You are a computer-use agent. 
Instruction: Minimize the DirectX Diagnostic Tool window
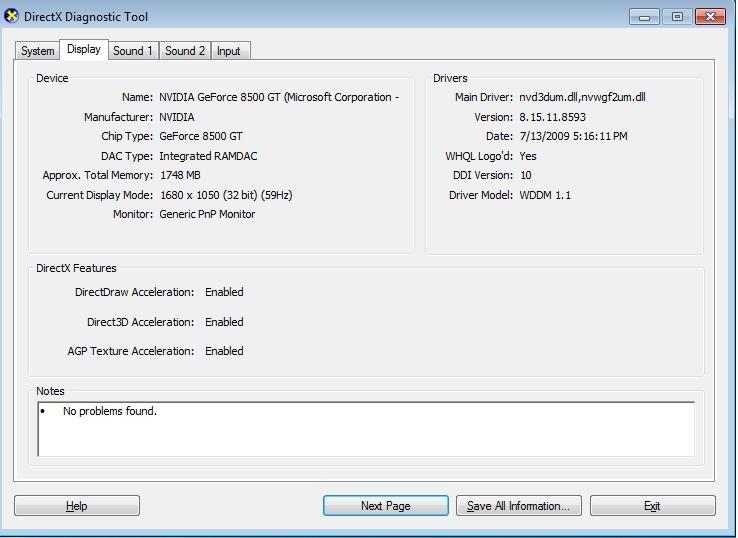[x=644, y=17]
